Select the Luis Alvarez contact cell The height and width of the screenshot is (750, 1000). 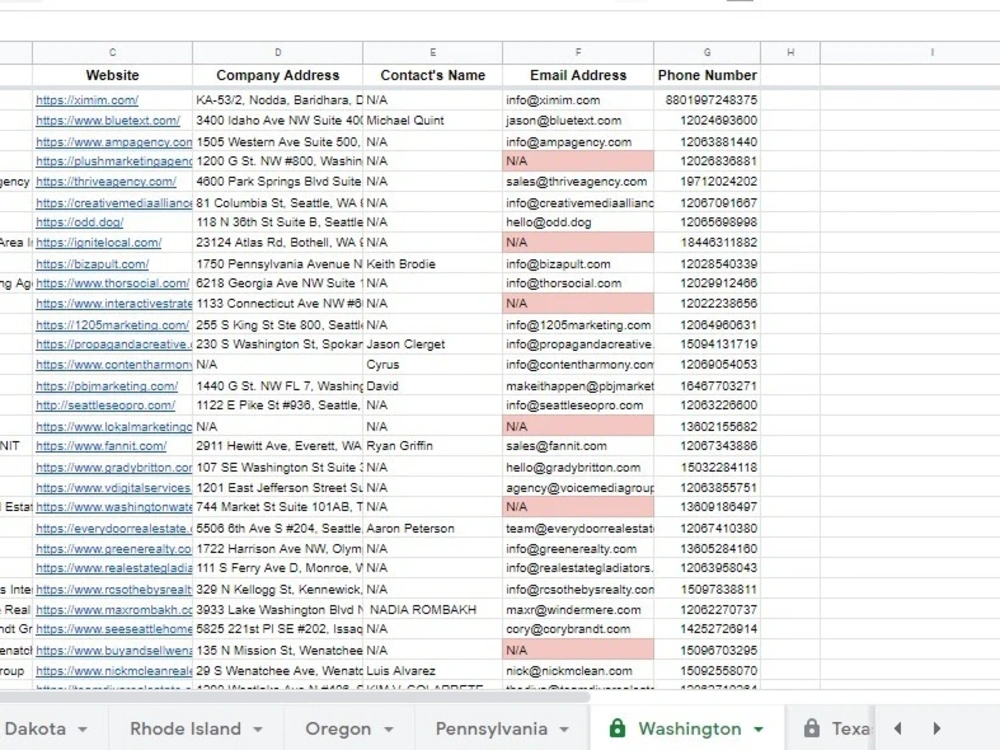(x=432, y=671)
